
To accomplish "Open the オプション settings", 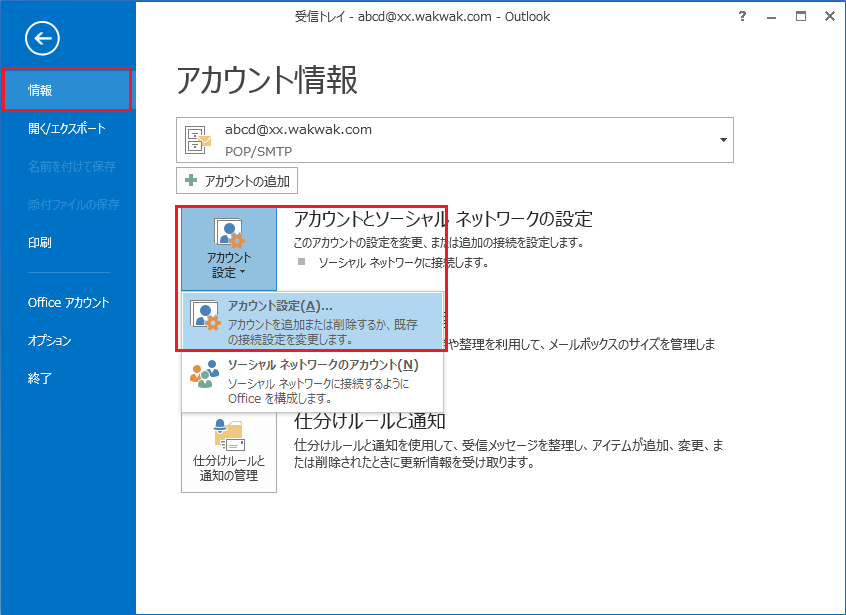I will click(50, 340).
